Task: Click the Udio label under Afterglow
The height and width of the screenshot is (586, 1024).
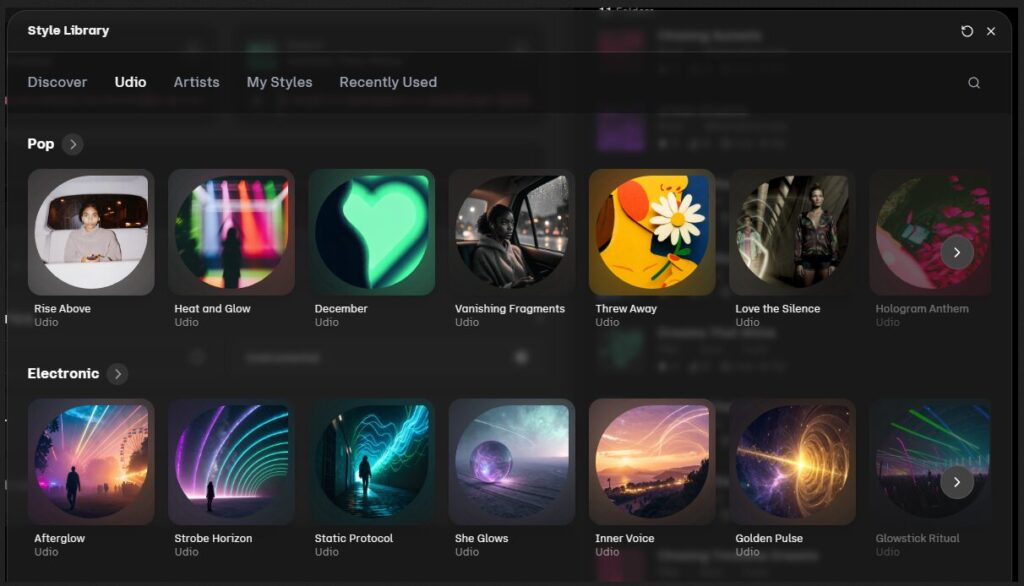Action: click(x=46, y=552)
